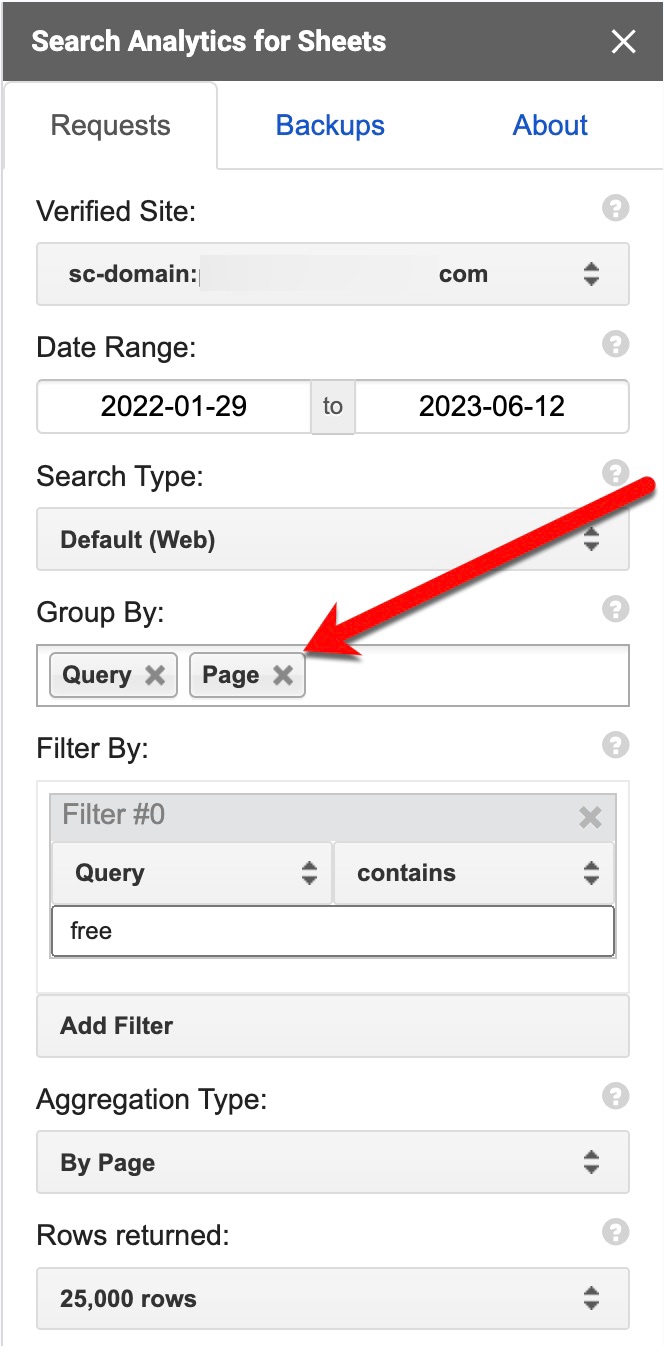Click the start date field 2022-01-29
The image size is (664, 1346).
coord(174,406)
